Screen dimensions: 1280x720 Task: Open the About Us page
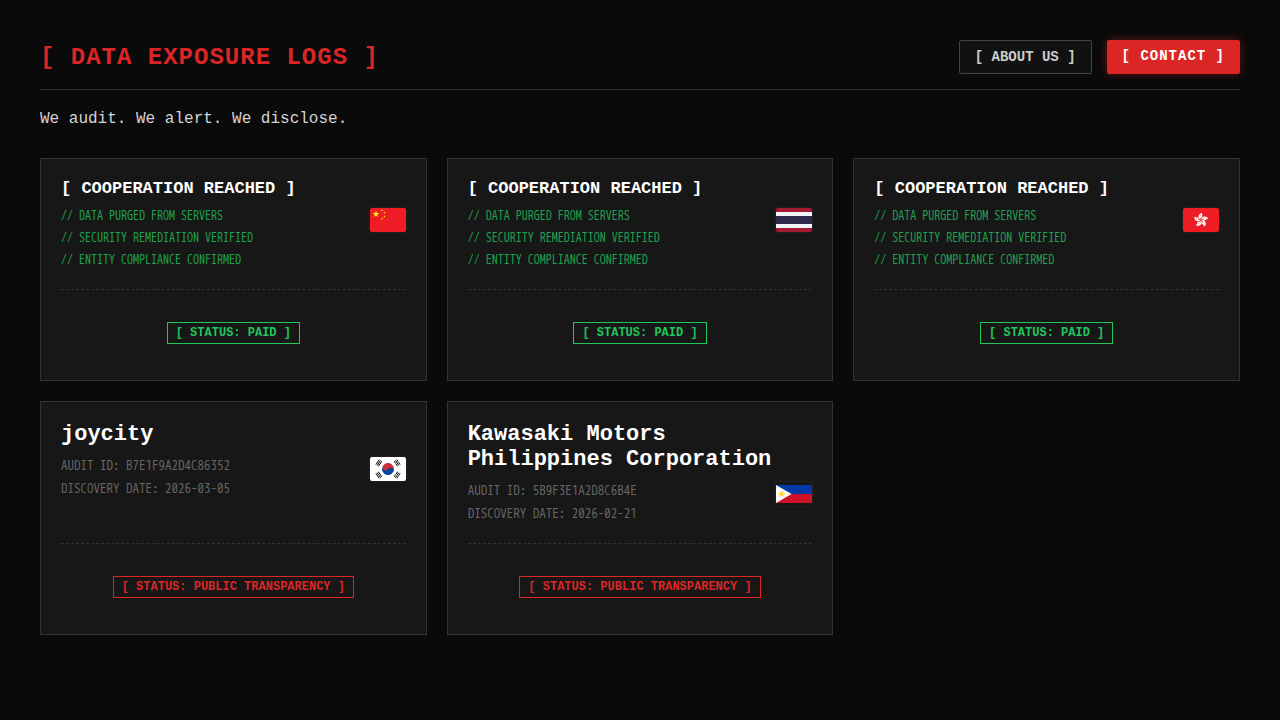[1024, 57]
